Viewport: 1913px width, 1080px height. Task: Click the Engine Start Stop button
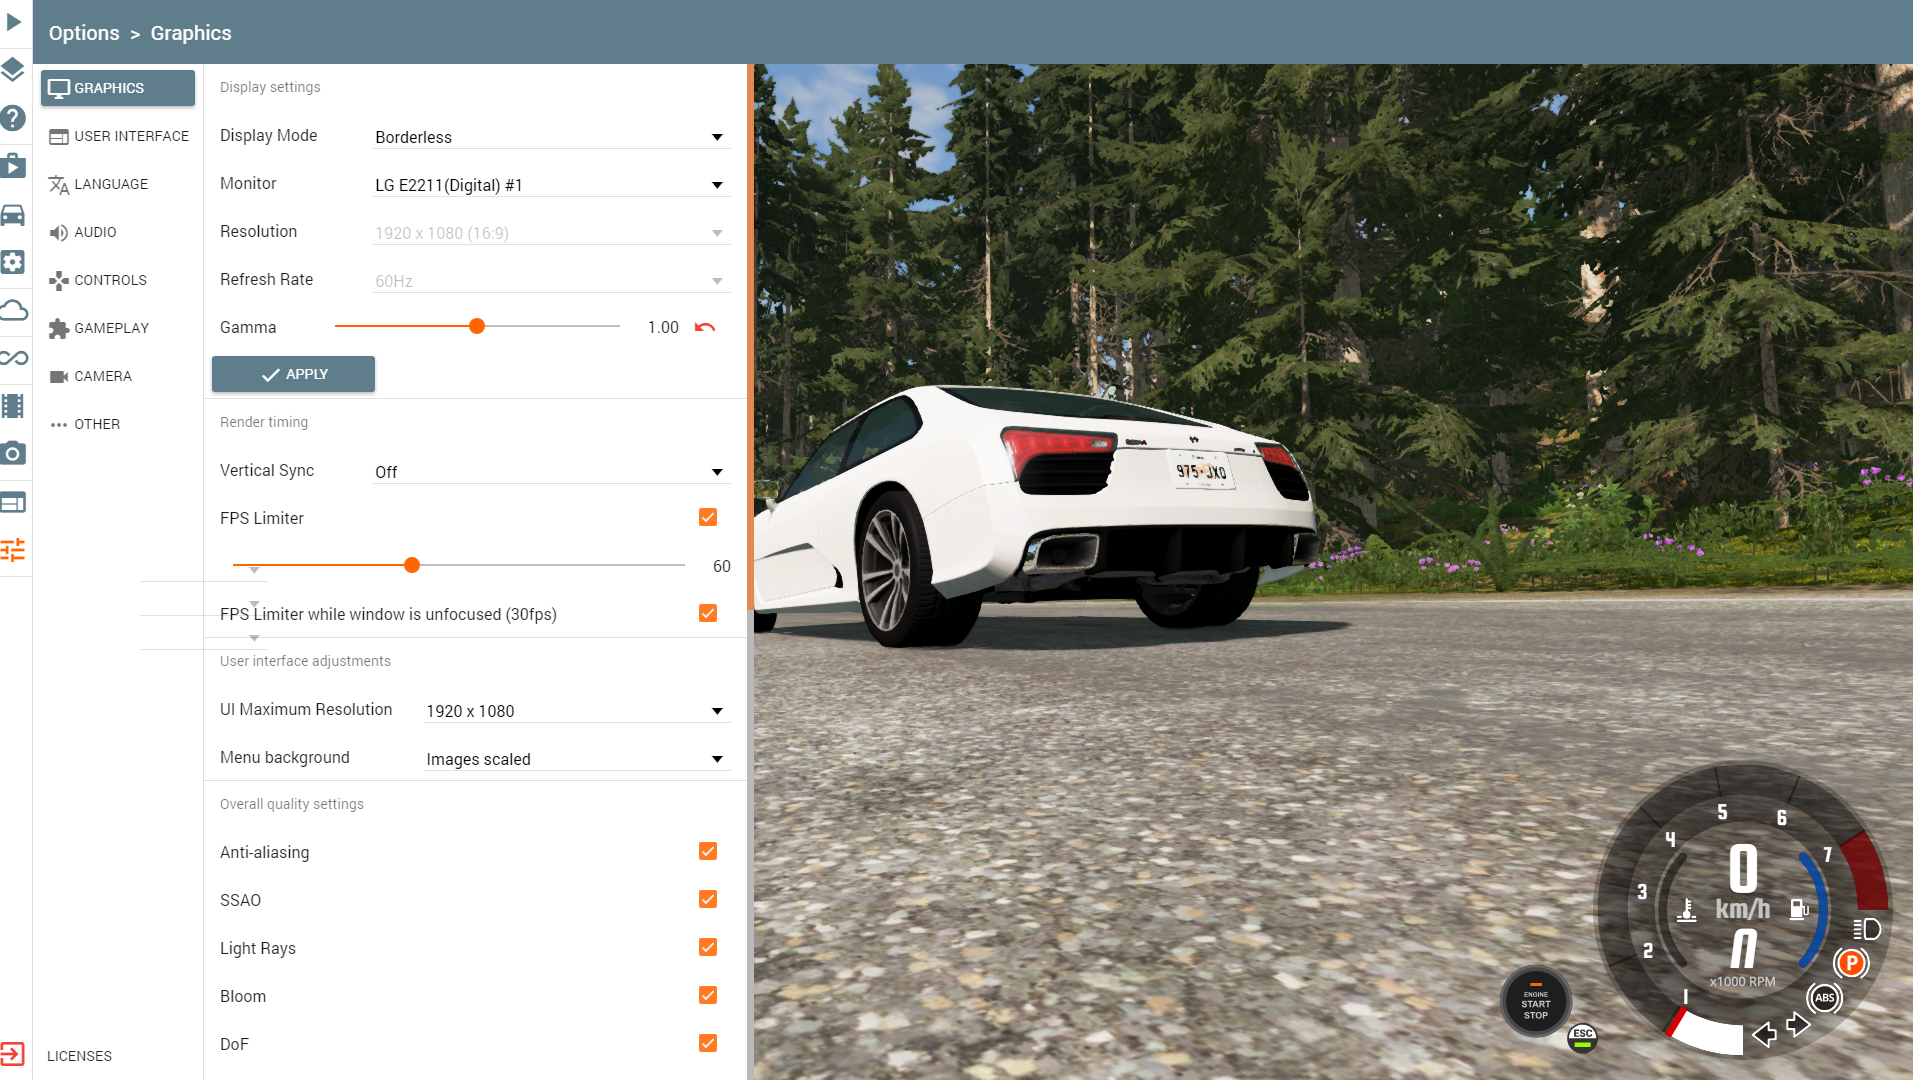[x=1536, y=1001]
